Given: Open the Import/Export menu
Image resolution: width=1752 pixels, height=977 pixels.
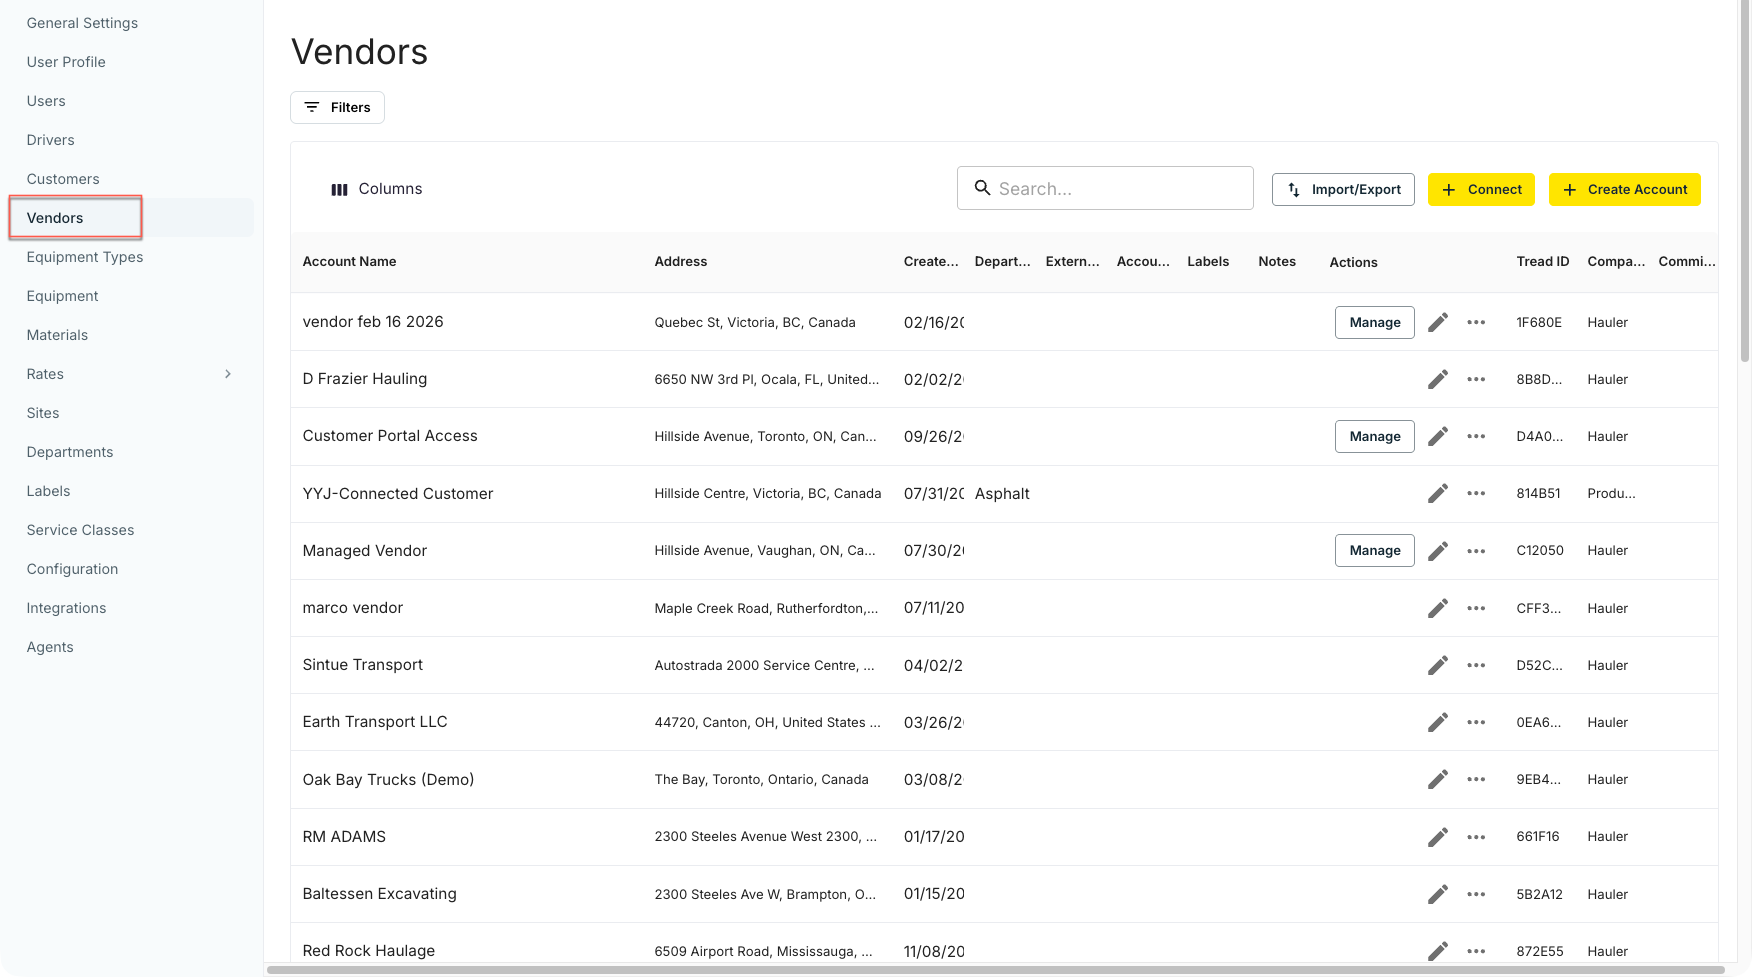Looking at the screenshot, I should 1343,189.
